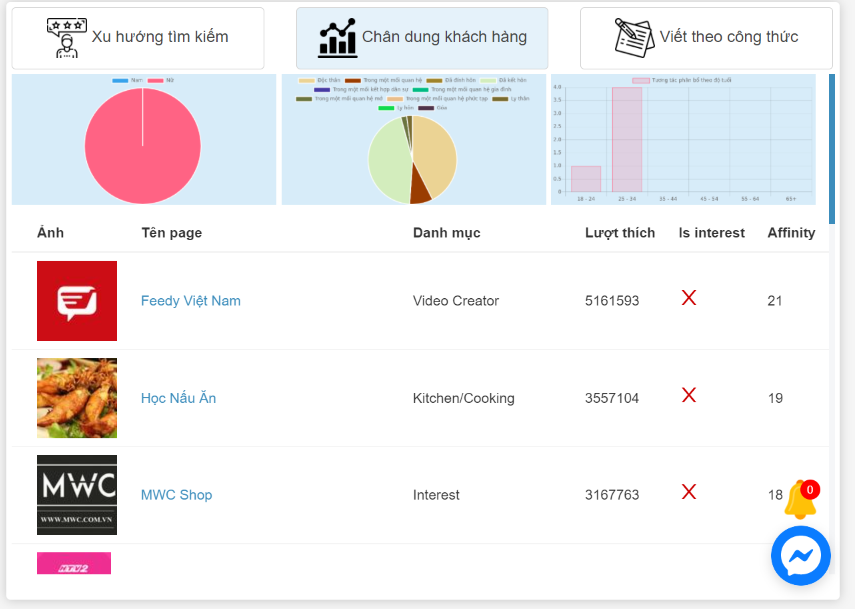855x609 pixels.
Task: Click the Affinity column header
Action: 791,233
